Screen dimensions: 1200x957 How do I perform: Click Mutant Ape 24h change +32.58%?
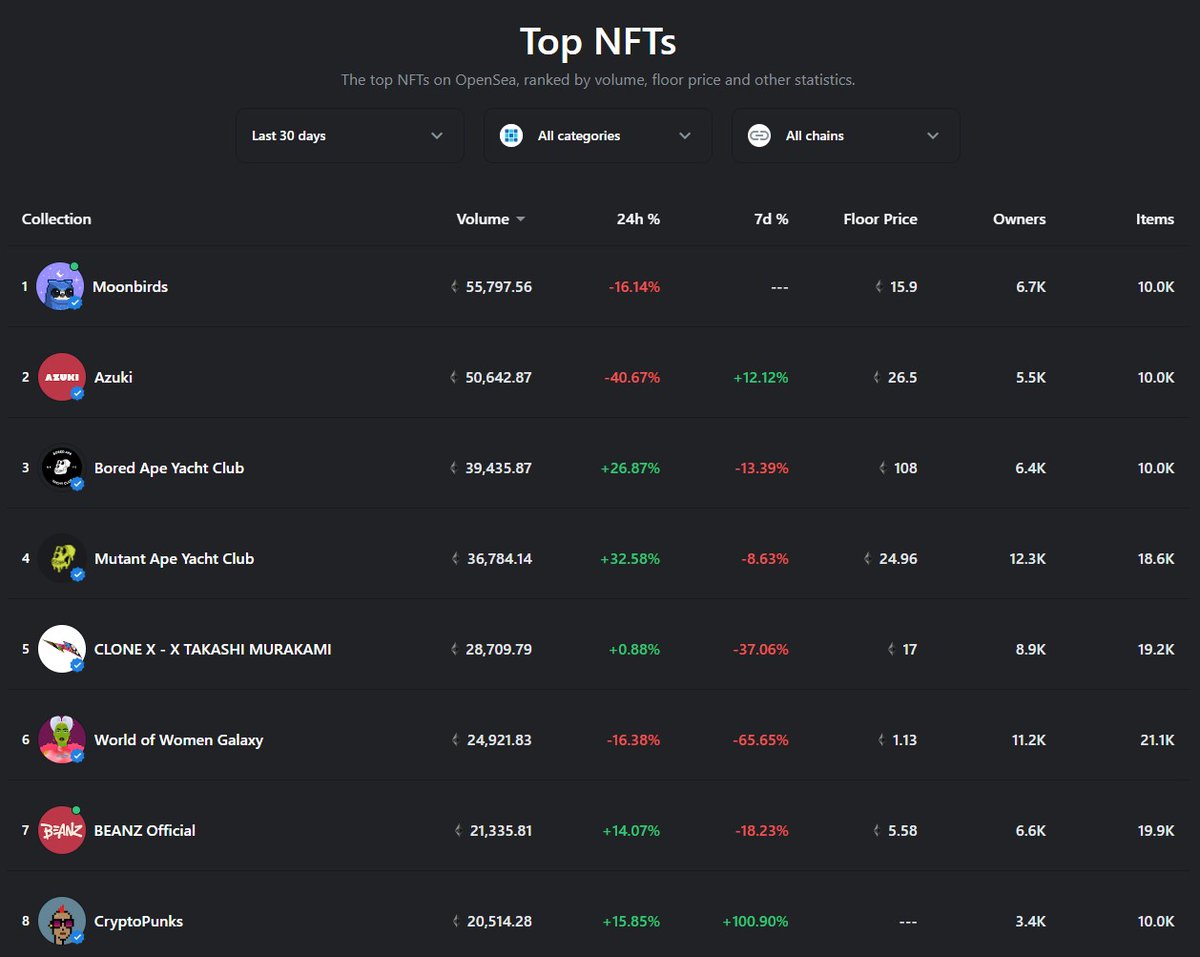pos(630,559)
